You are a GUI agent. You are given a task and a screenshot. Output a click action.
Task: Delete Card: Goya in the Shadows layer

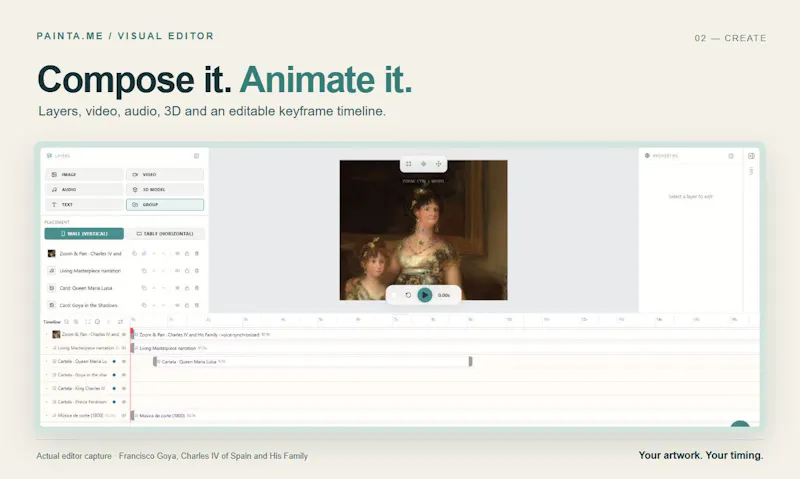pos(196,305)
